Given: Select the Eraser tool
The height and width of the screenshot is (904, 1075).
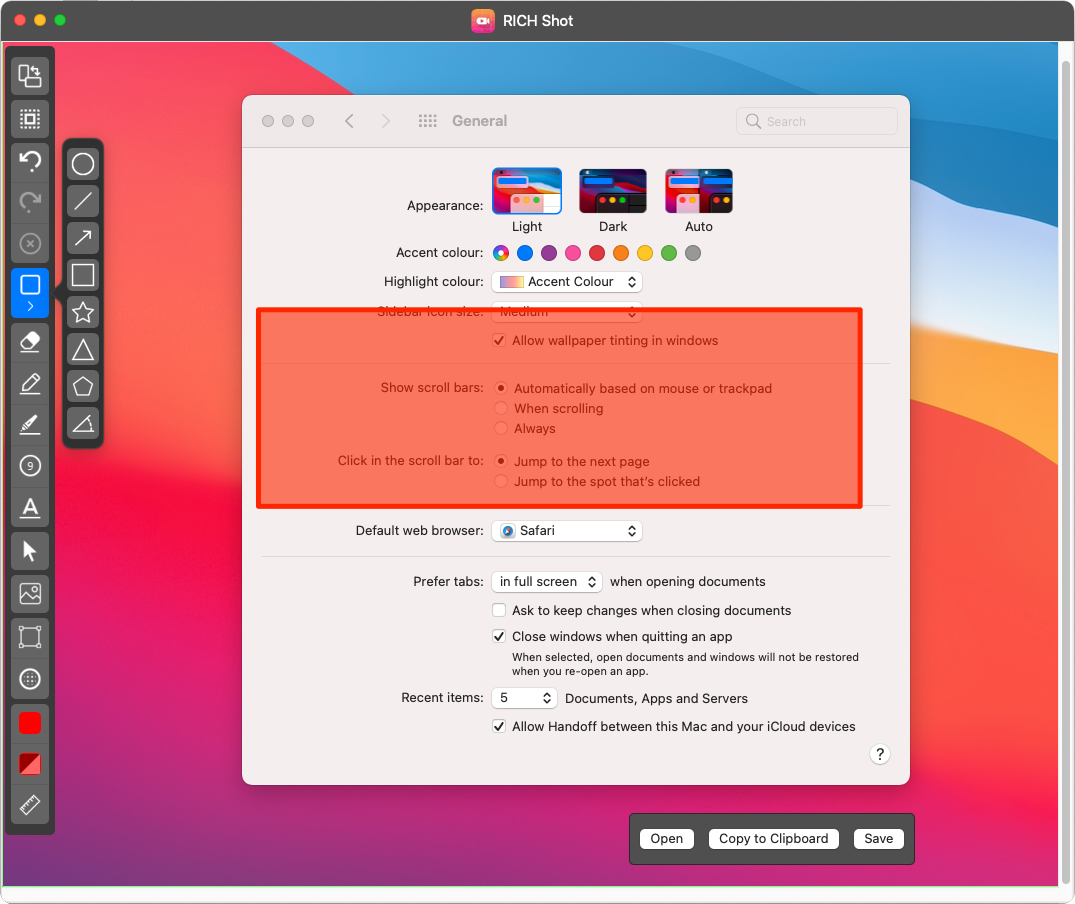Looking at the screenshot, I should (x=29, y=341).
